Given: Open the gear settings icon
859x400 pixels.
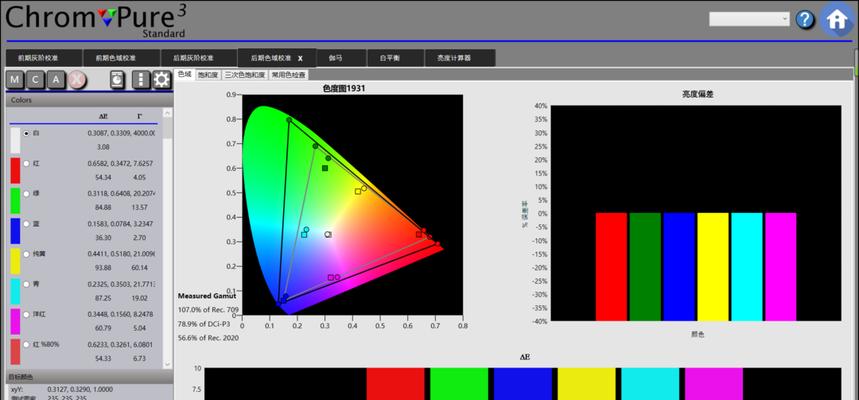Looking at the screenshot, I should (x=161, y=80).
